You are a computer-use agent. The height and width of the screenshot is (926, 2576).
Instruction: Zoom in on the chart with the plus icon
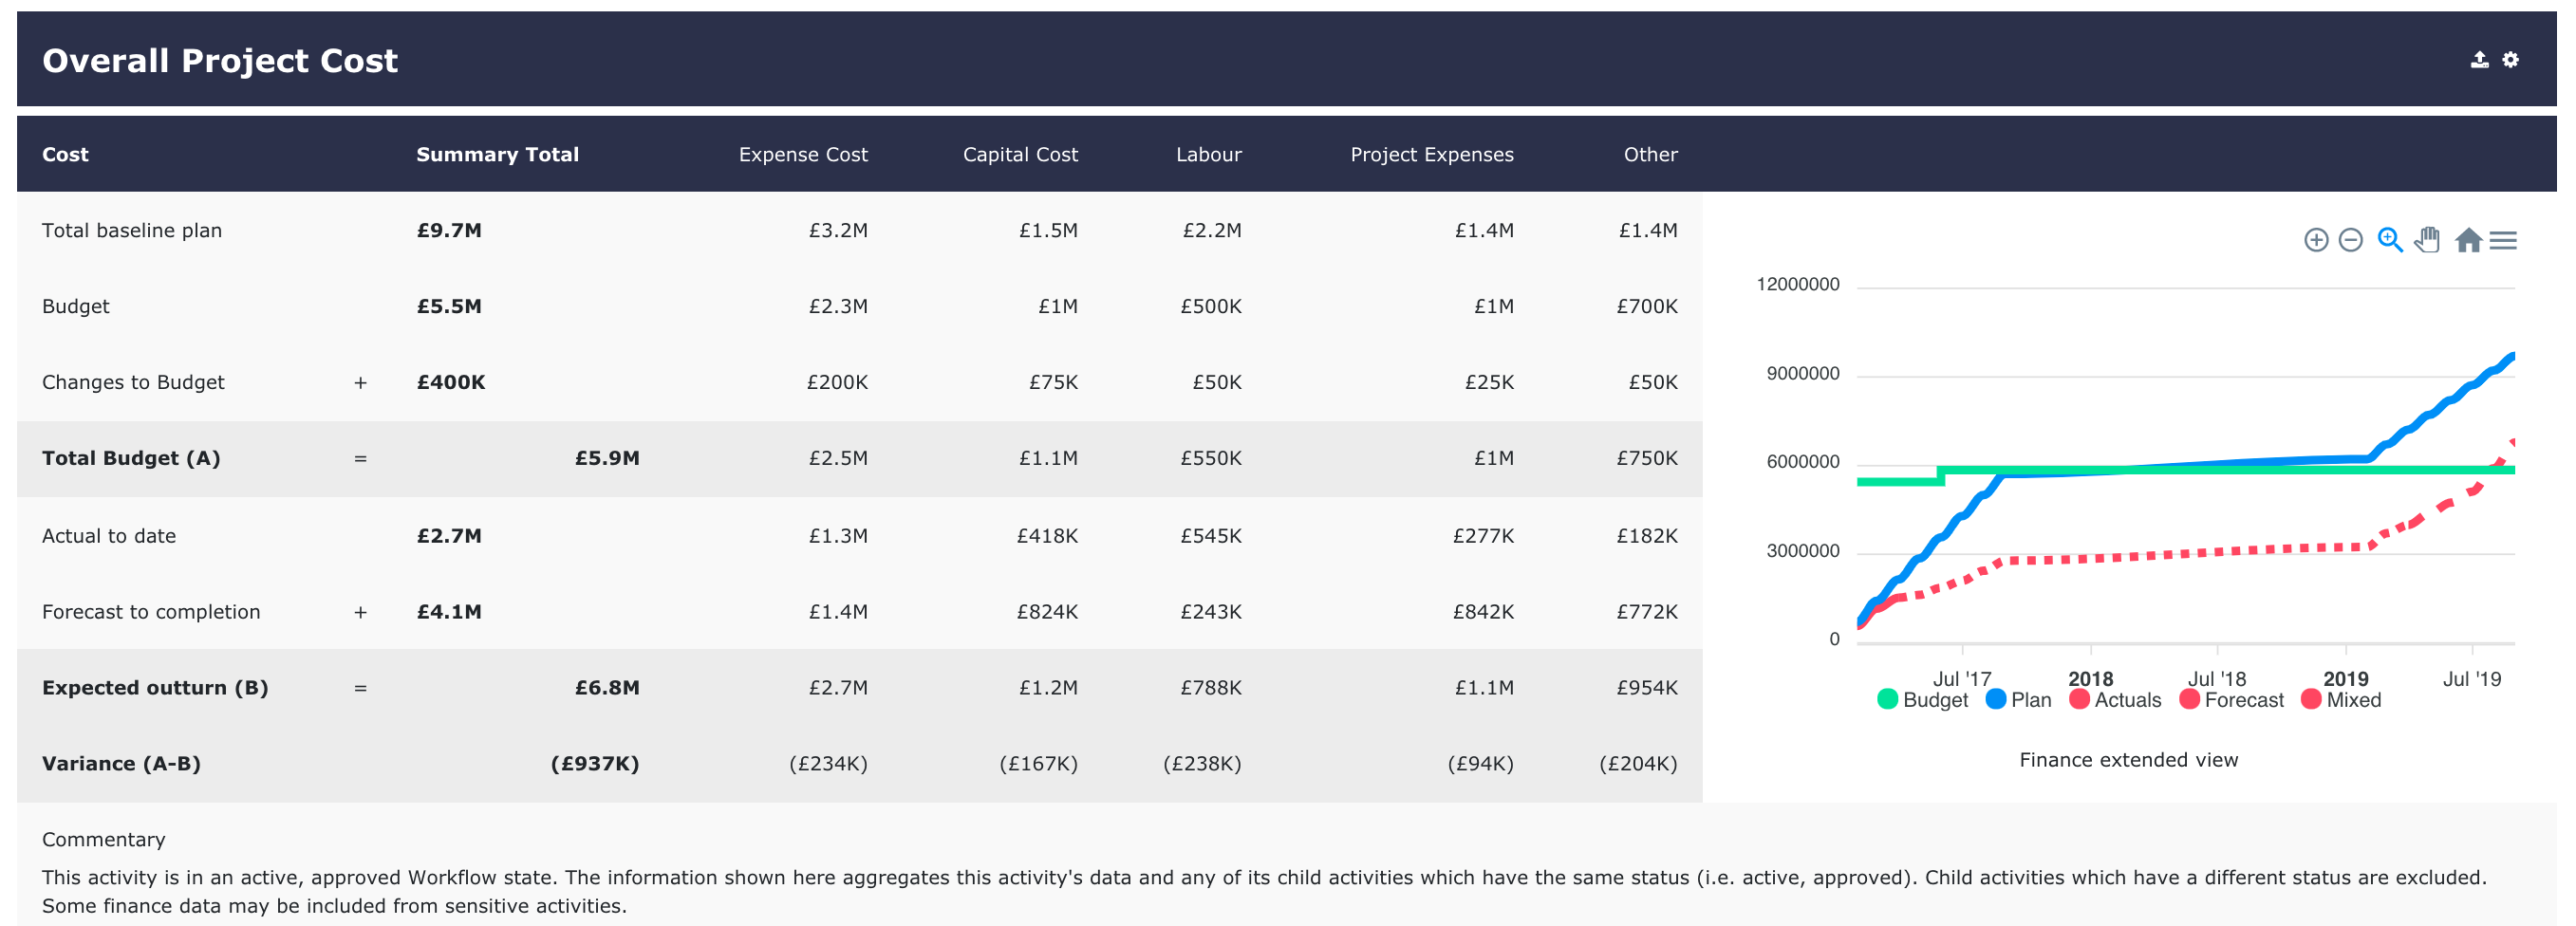(2315, 240)
